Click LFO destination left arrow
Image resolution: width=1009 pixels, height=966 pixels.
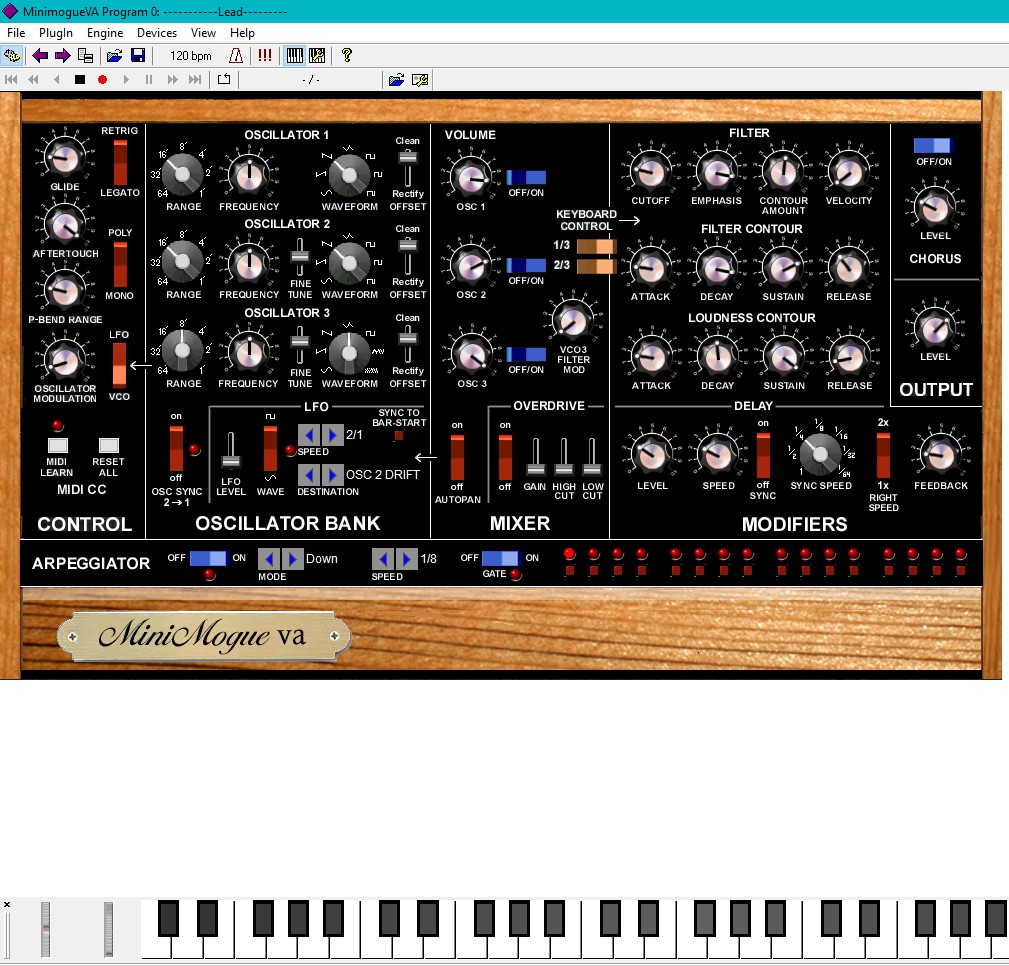click(309, 475)
